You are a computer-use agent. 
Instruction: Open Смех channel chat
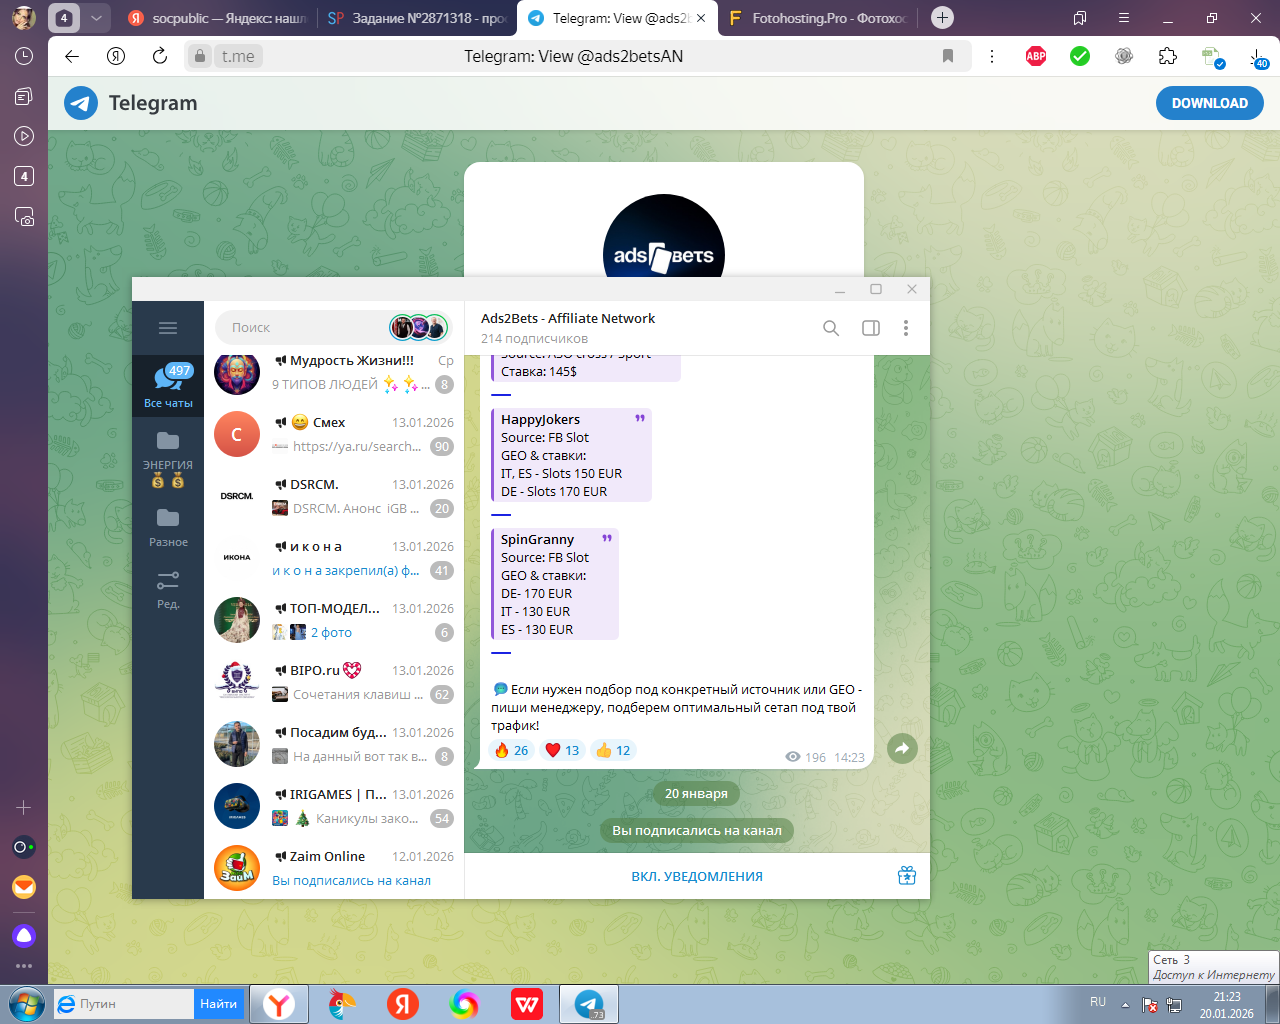pyautogui.click(x=334, y=435)
